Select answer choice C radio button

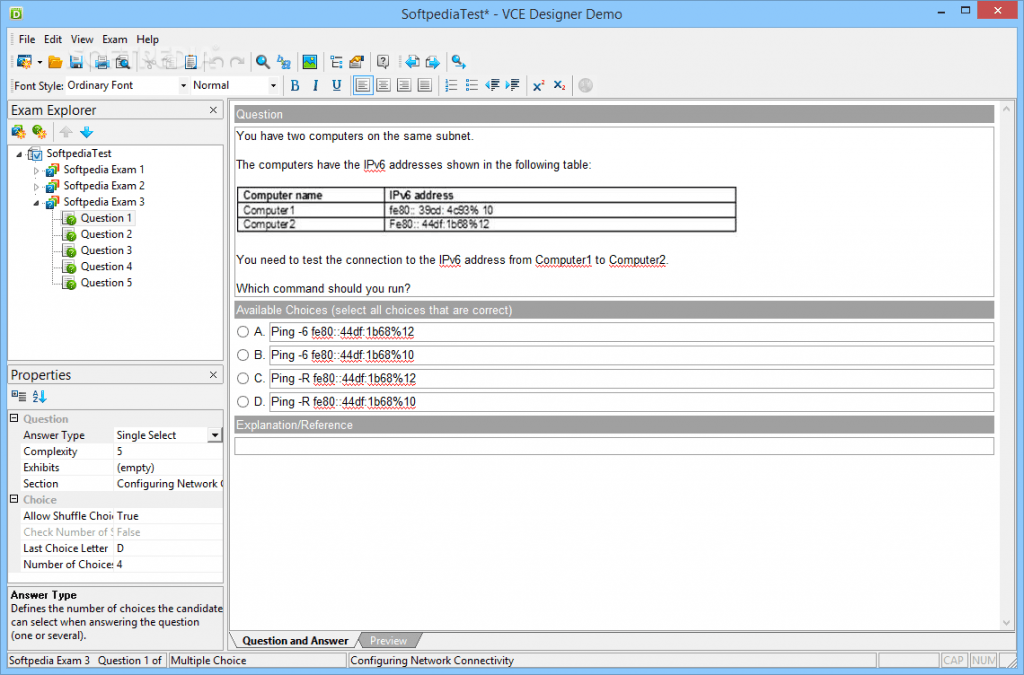pos(243,378)
